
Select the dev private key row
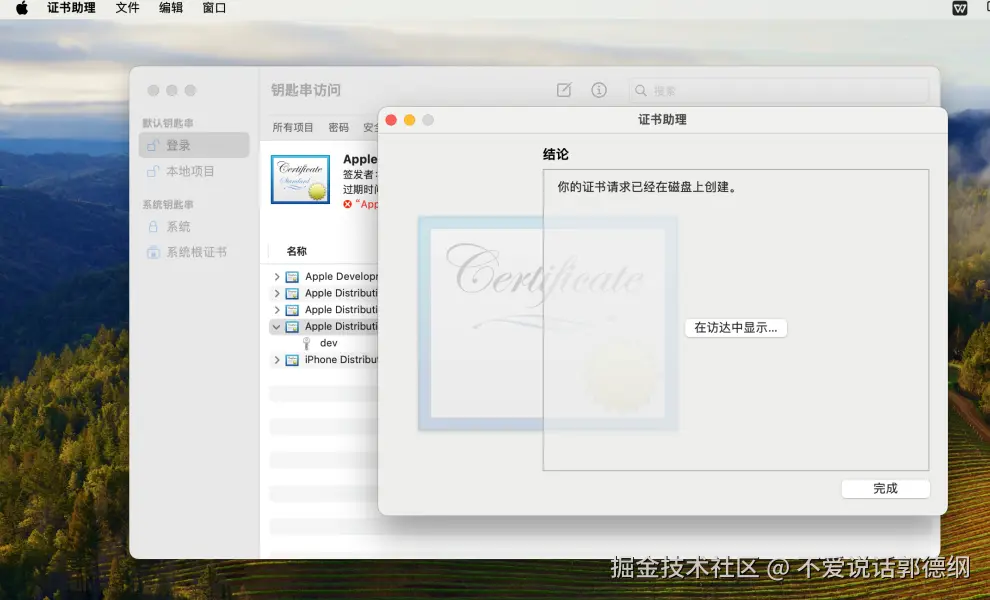324,343
